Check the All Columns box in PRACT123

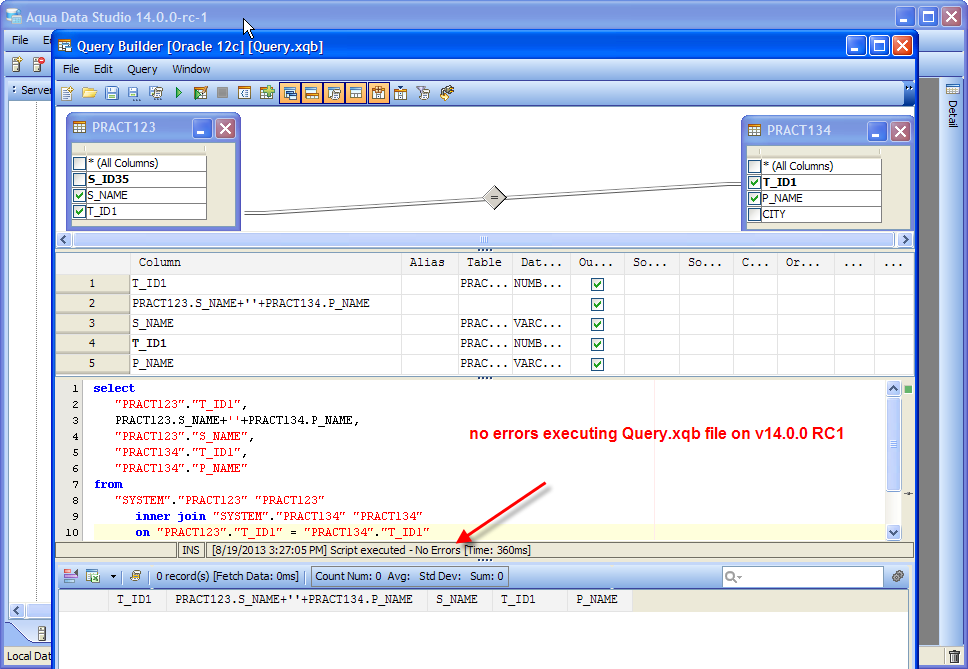(79, 164)
